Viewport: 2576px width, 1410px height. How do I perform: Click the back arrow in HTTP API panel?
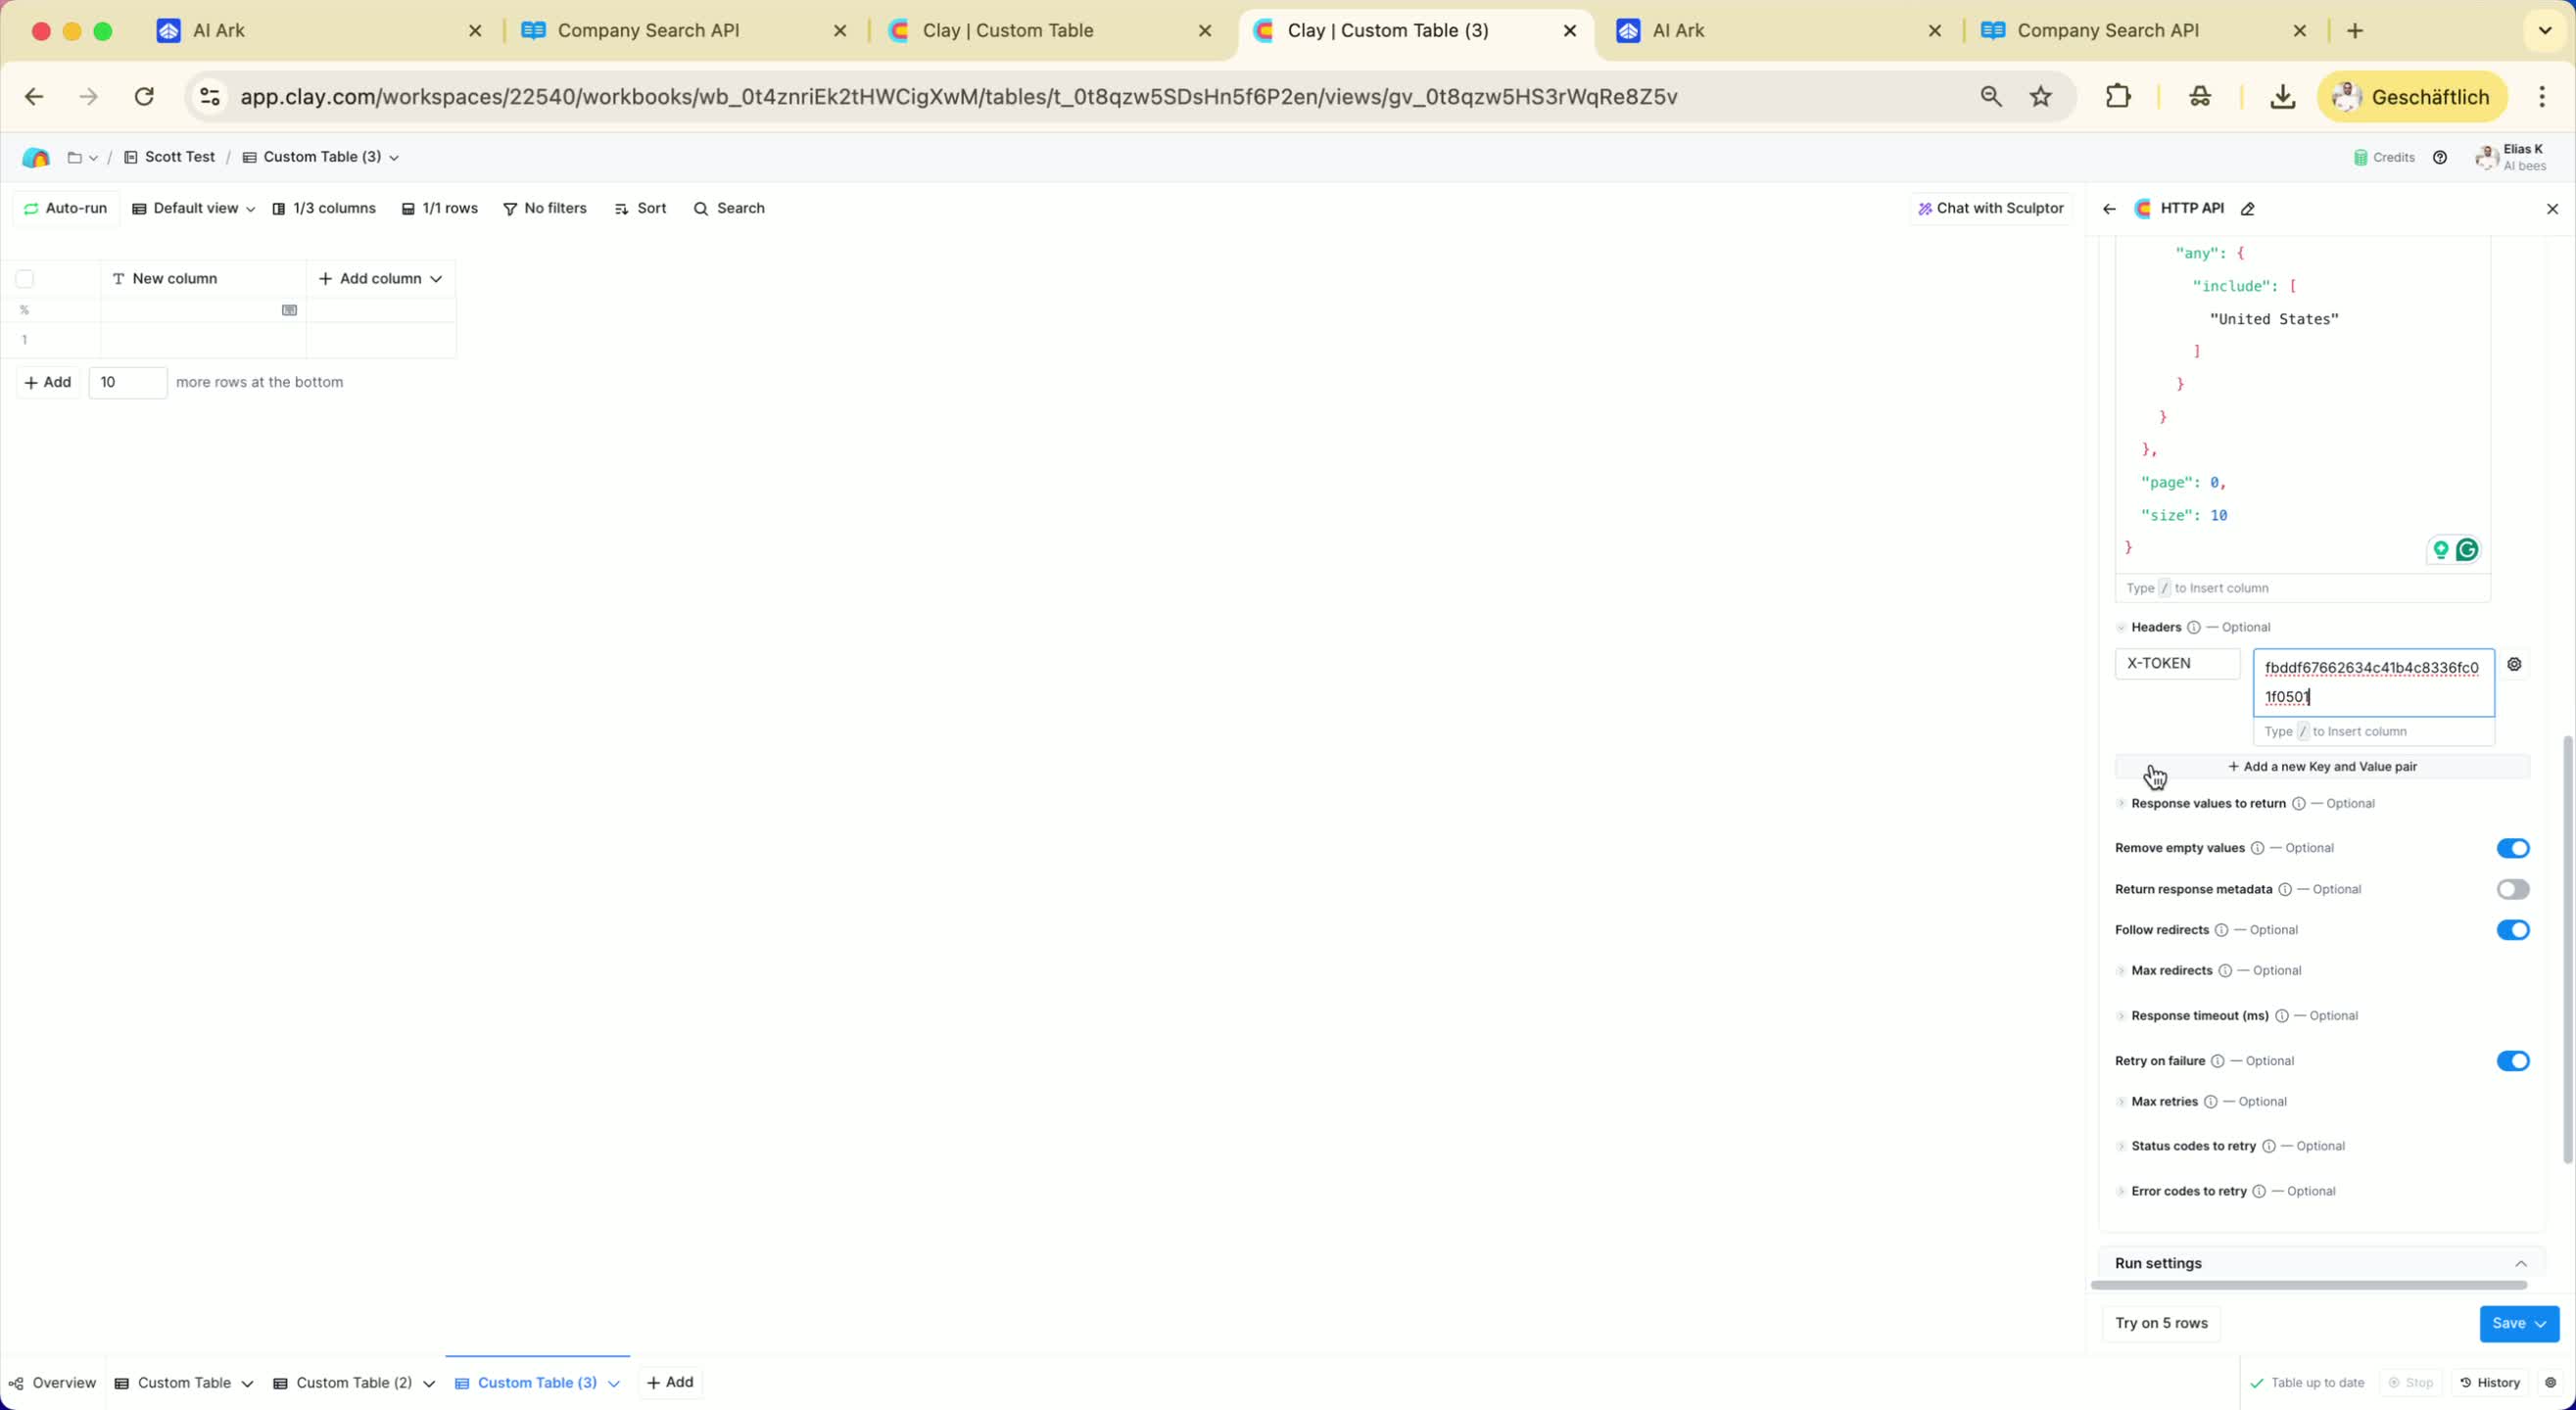click(x=2109, y=209)
